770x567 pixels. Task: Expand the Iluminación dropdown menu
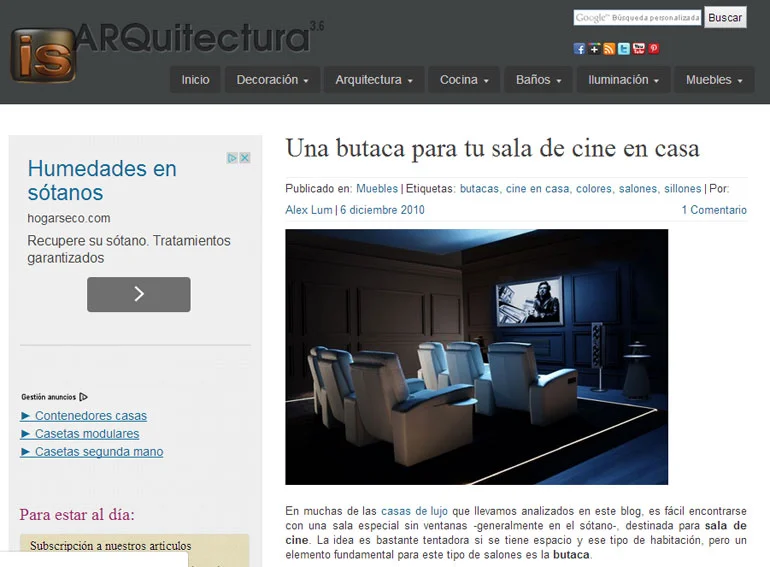pos(623,80)
